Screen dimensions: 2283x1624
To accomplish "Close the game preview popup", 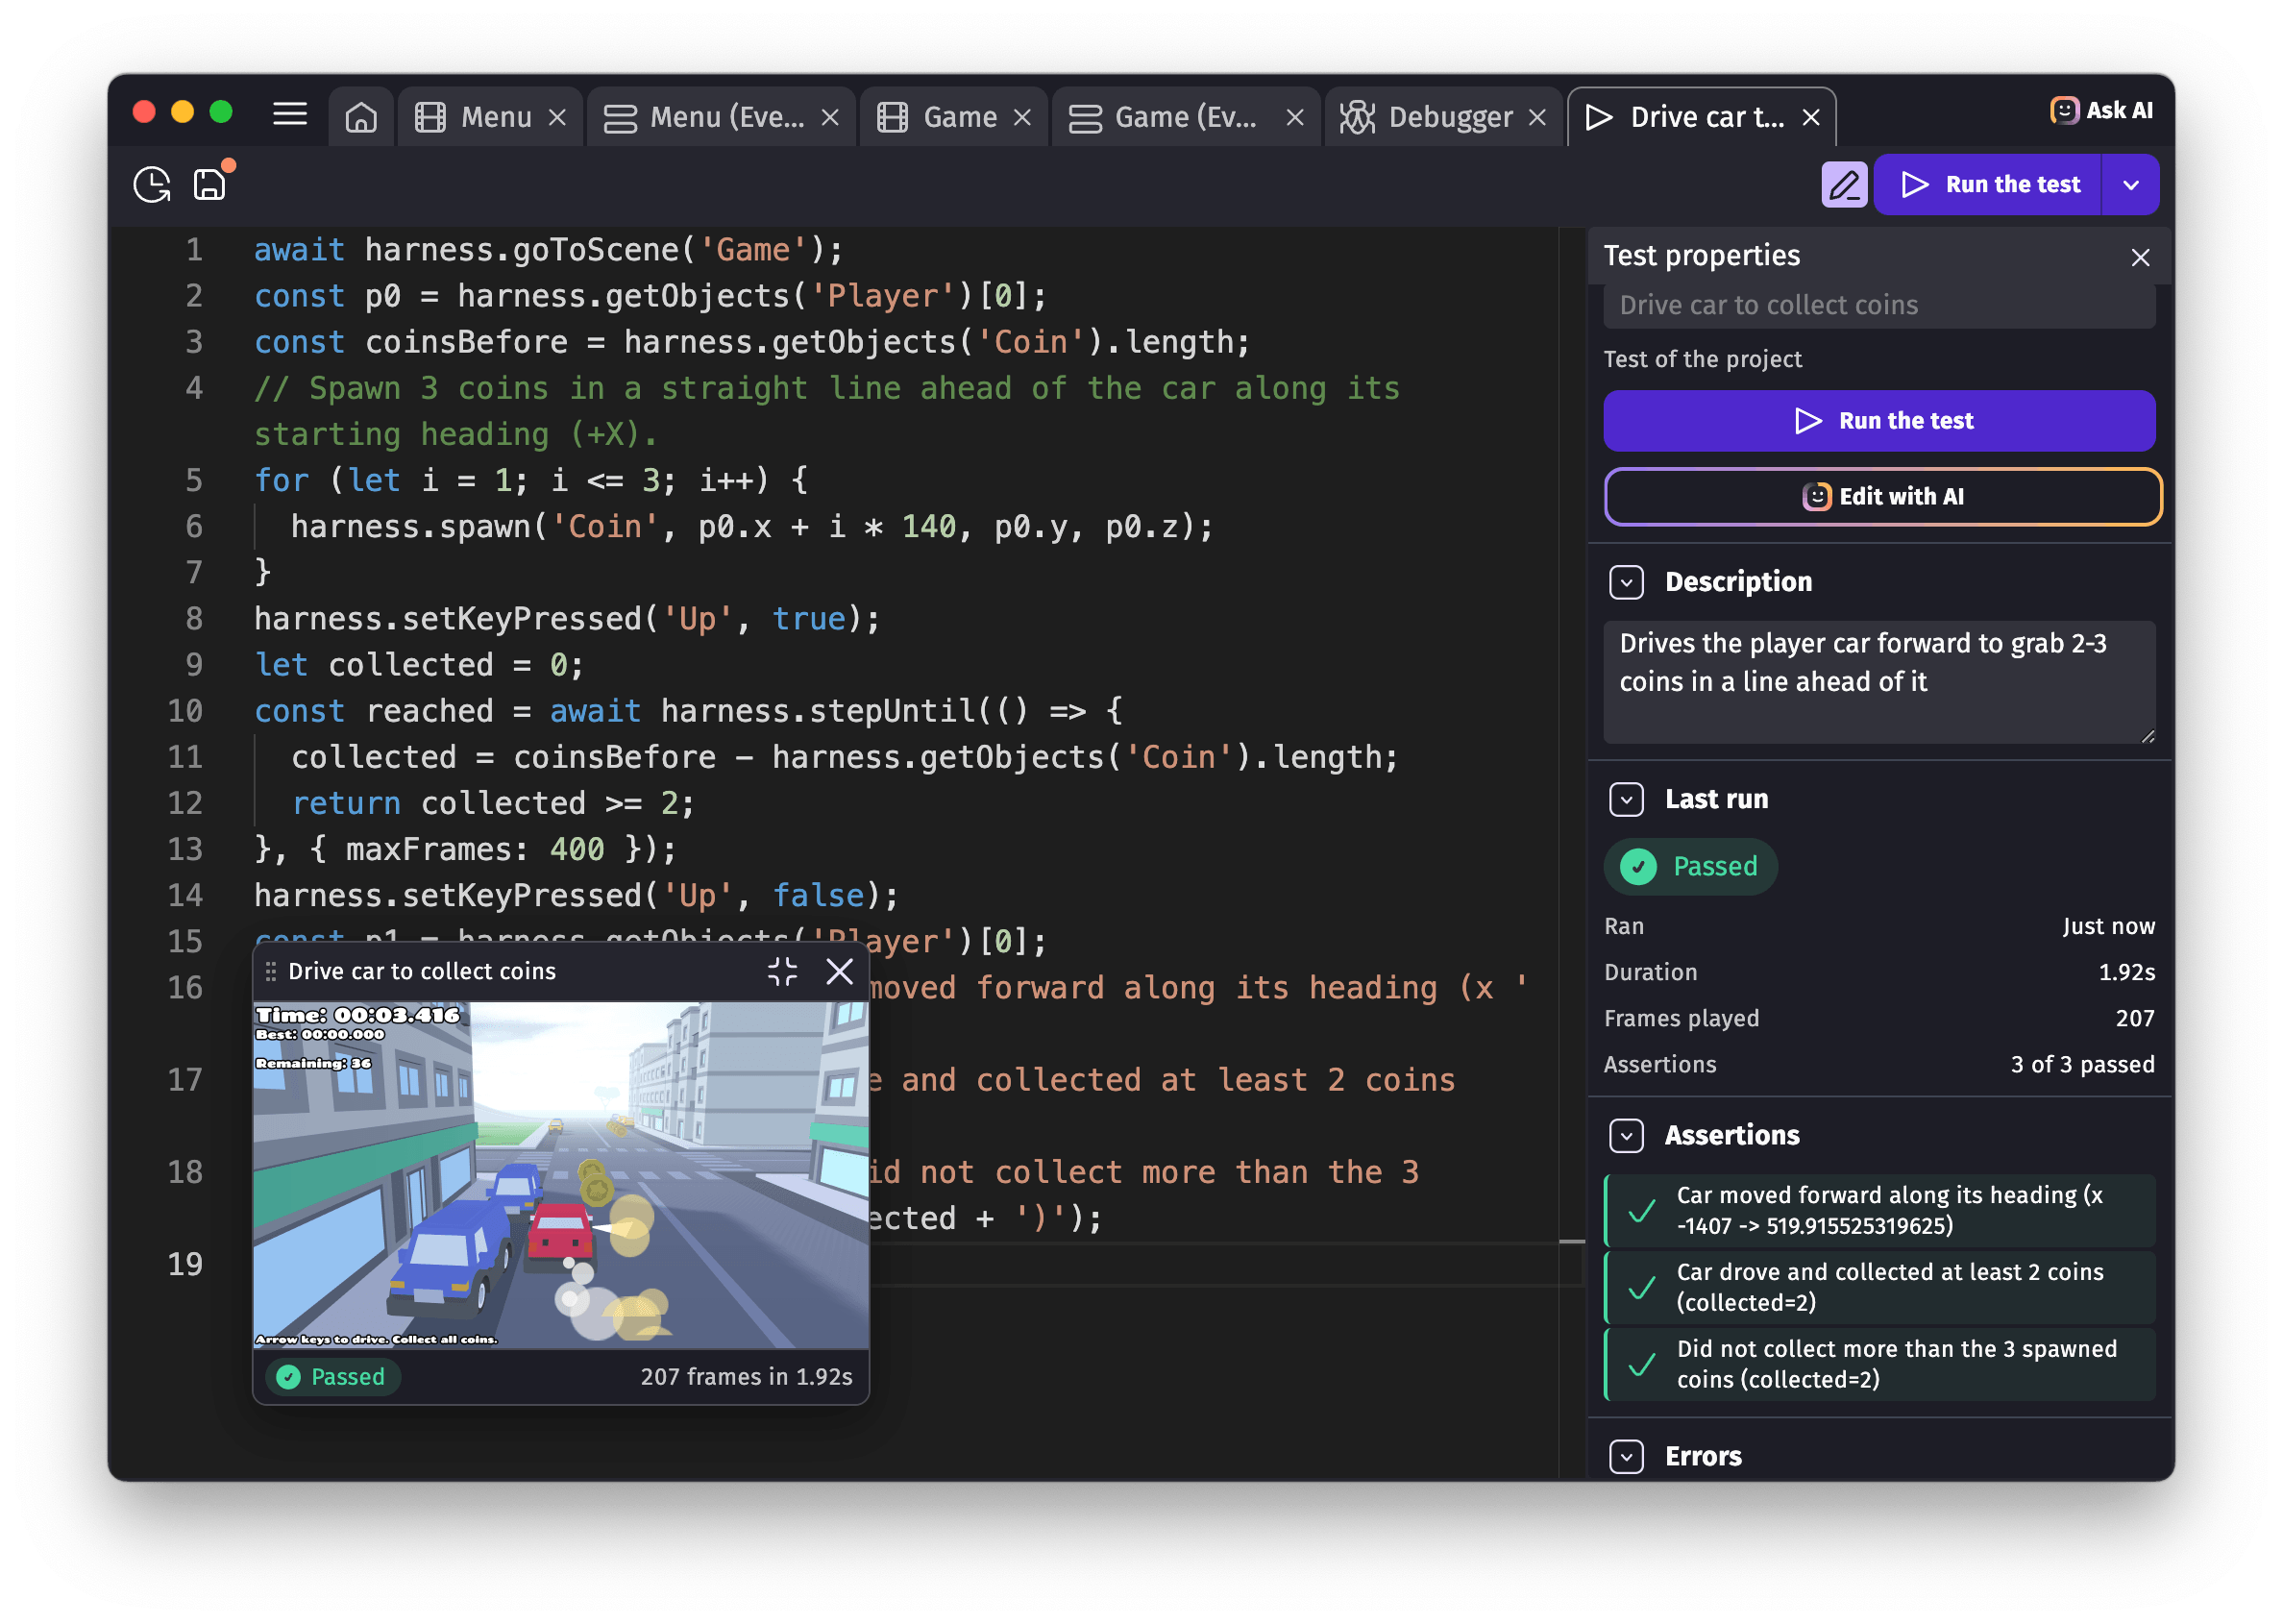I will coord(840,971).
